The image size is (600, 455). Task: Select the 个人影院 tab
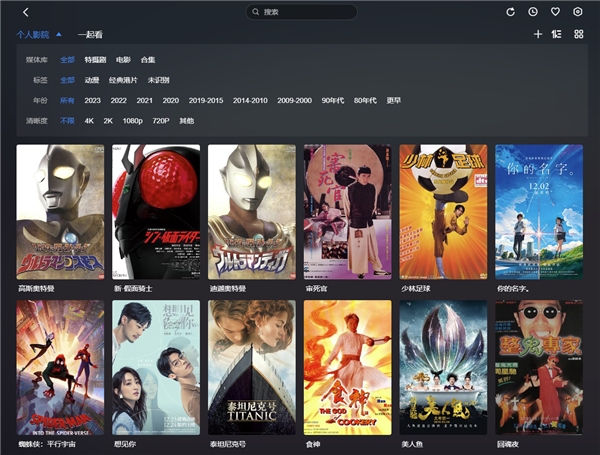(33, 35)
